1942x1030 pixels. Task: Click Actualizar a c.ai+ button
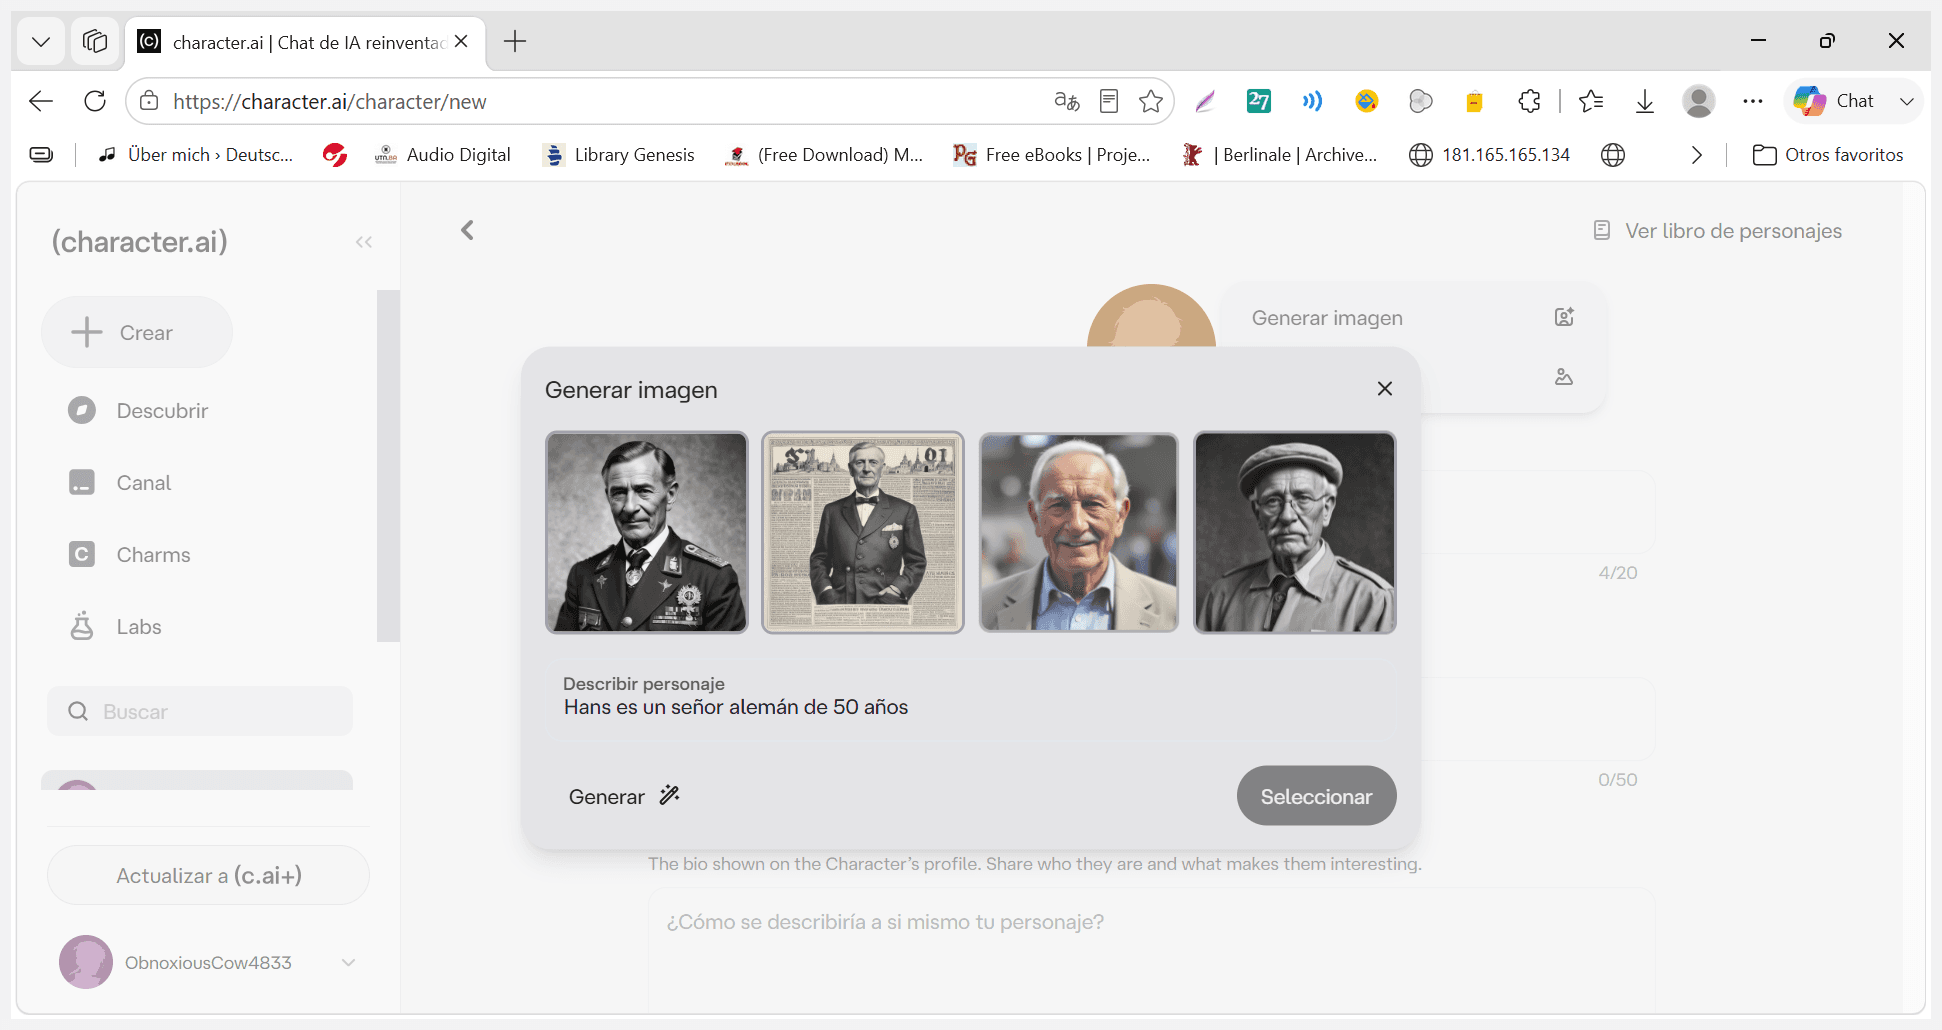click(x=208, y=875)
